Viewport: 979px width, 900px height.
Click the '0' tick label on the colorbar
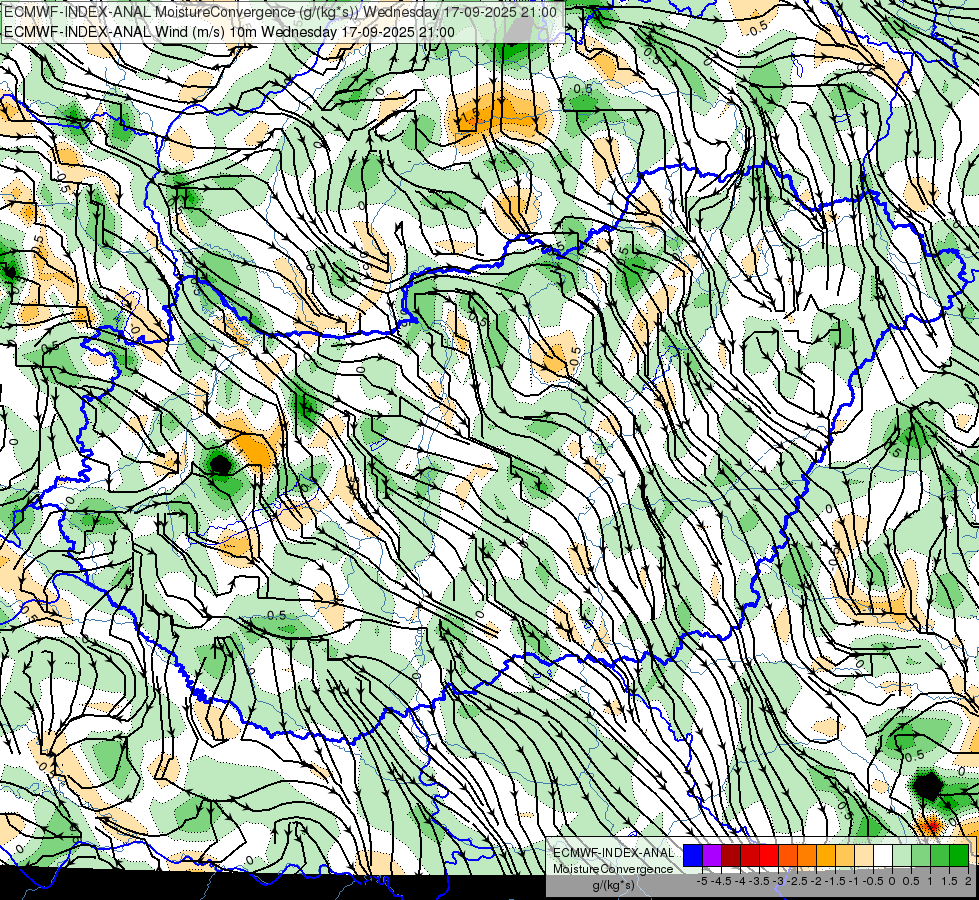tap(892, 881)
